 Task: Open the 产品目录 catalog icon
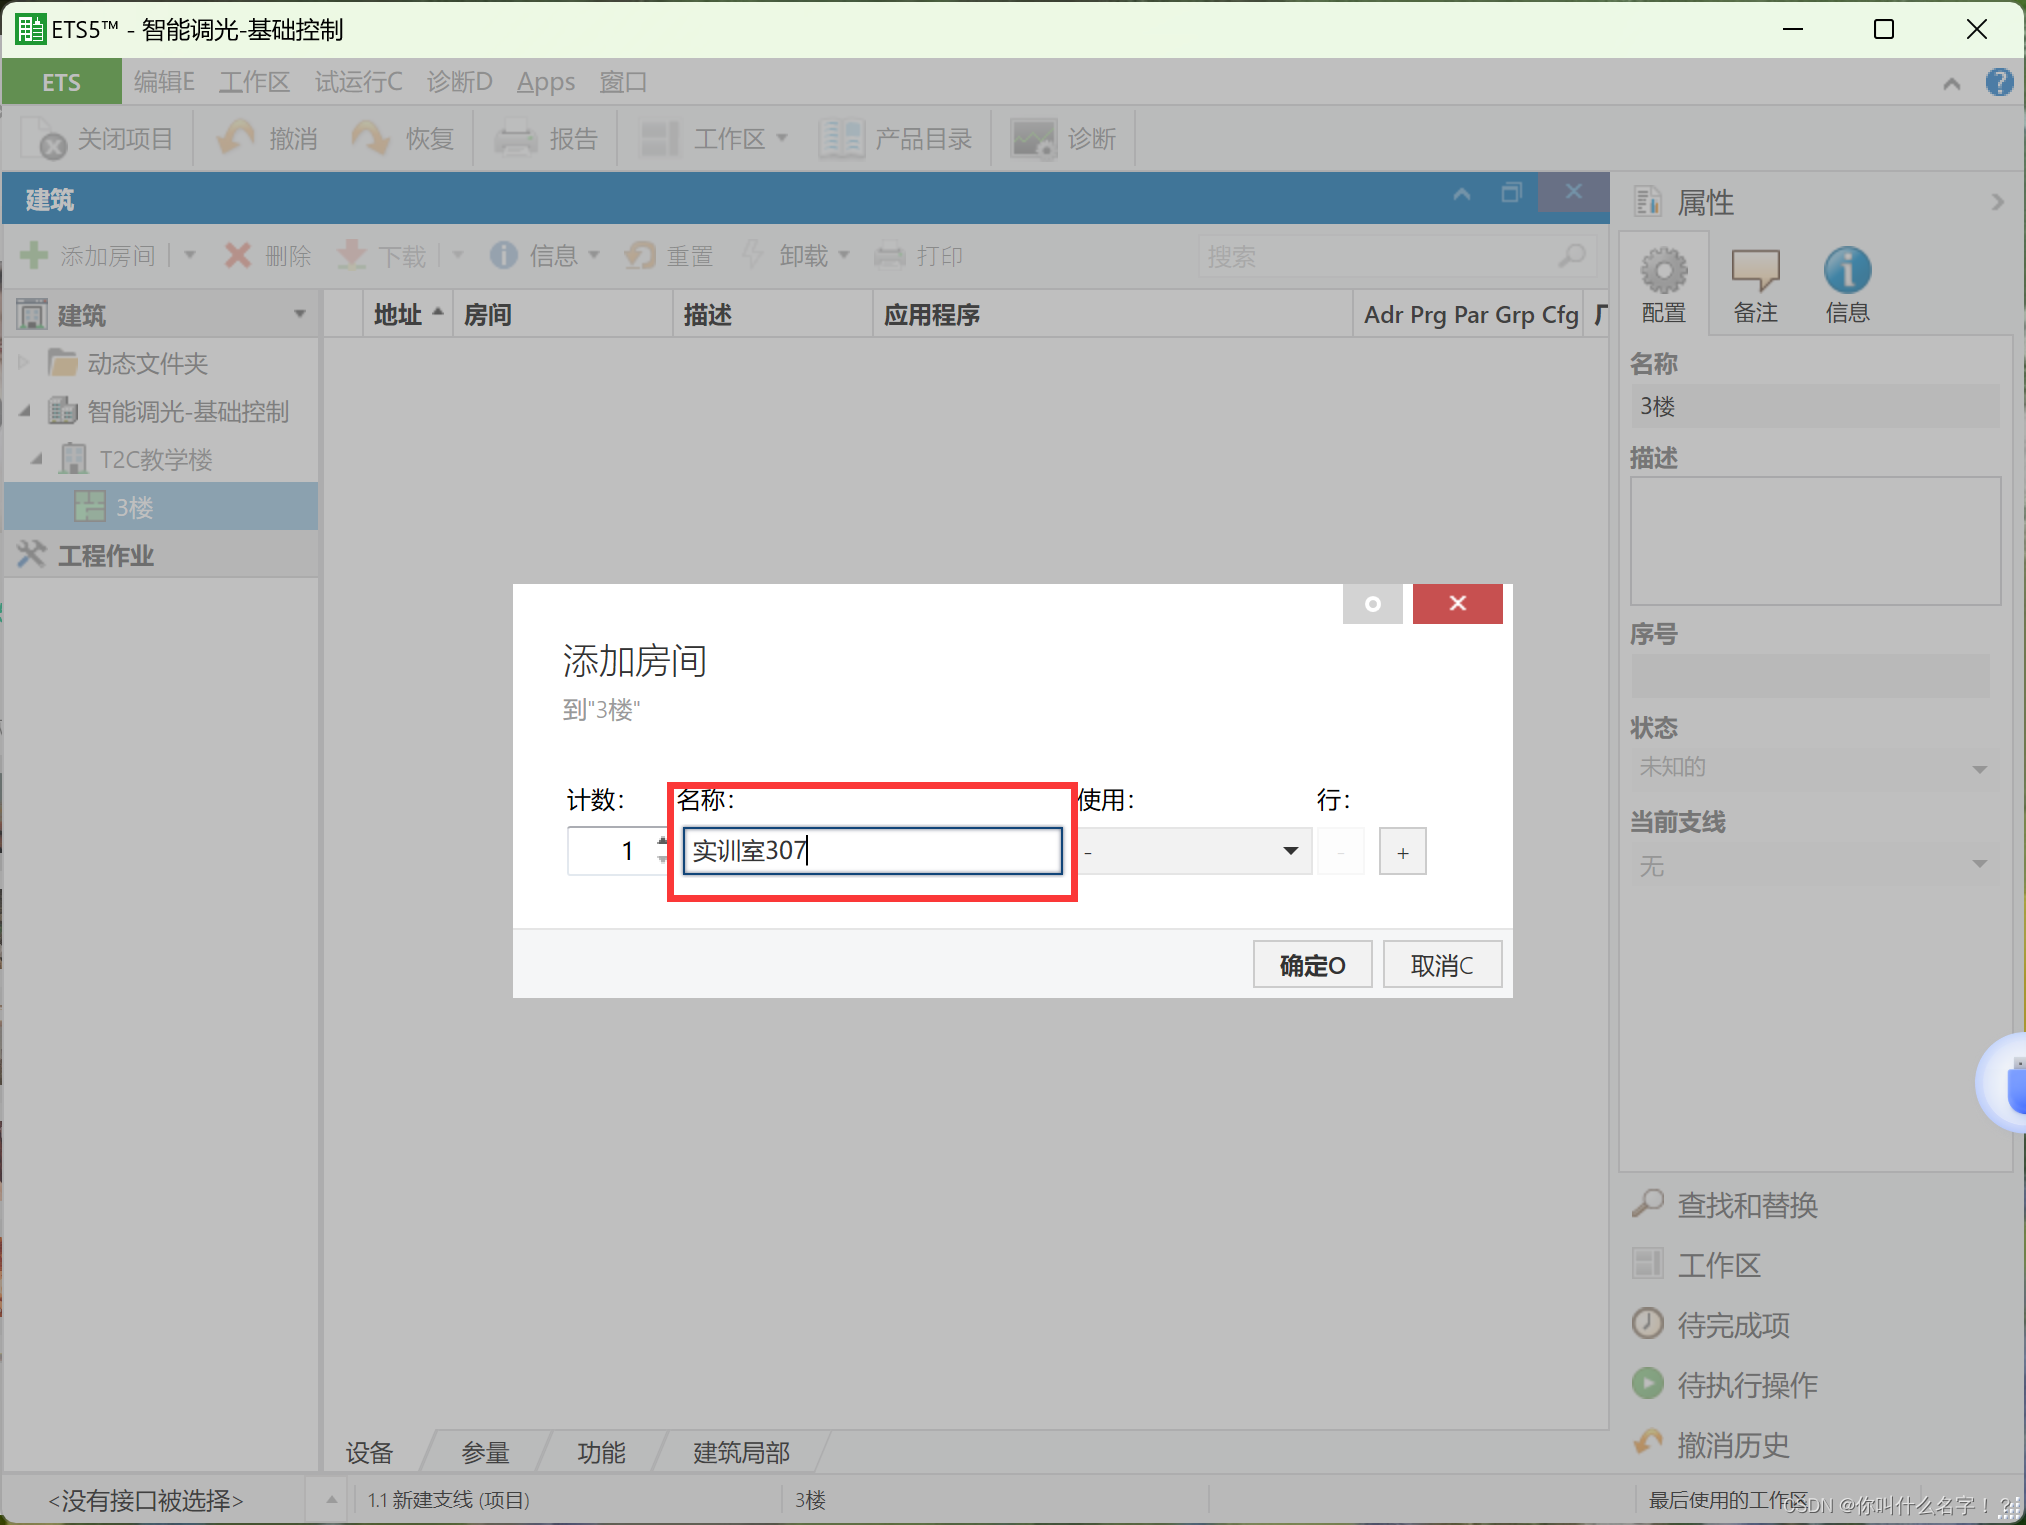841,139
